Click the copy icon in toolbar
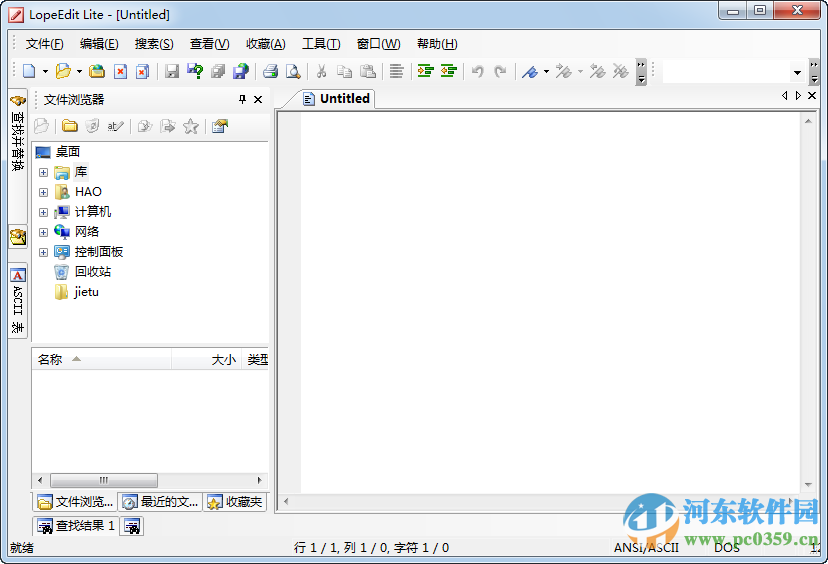 click(344, 71)
